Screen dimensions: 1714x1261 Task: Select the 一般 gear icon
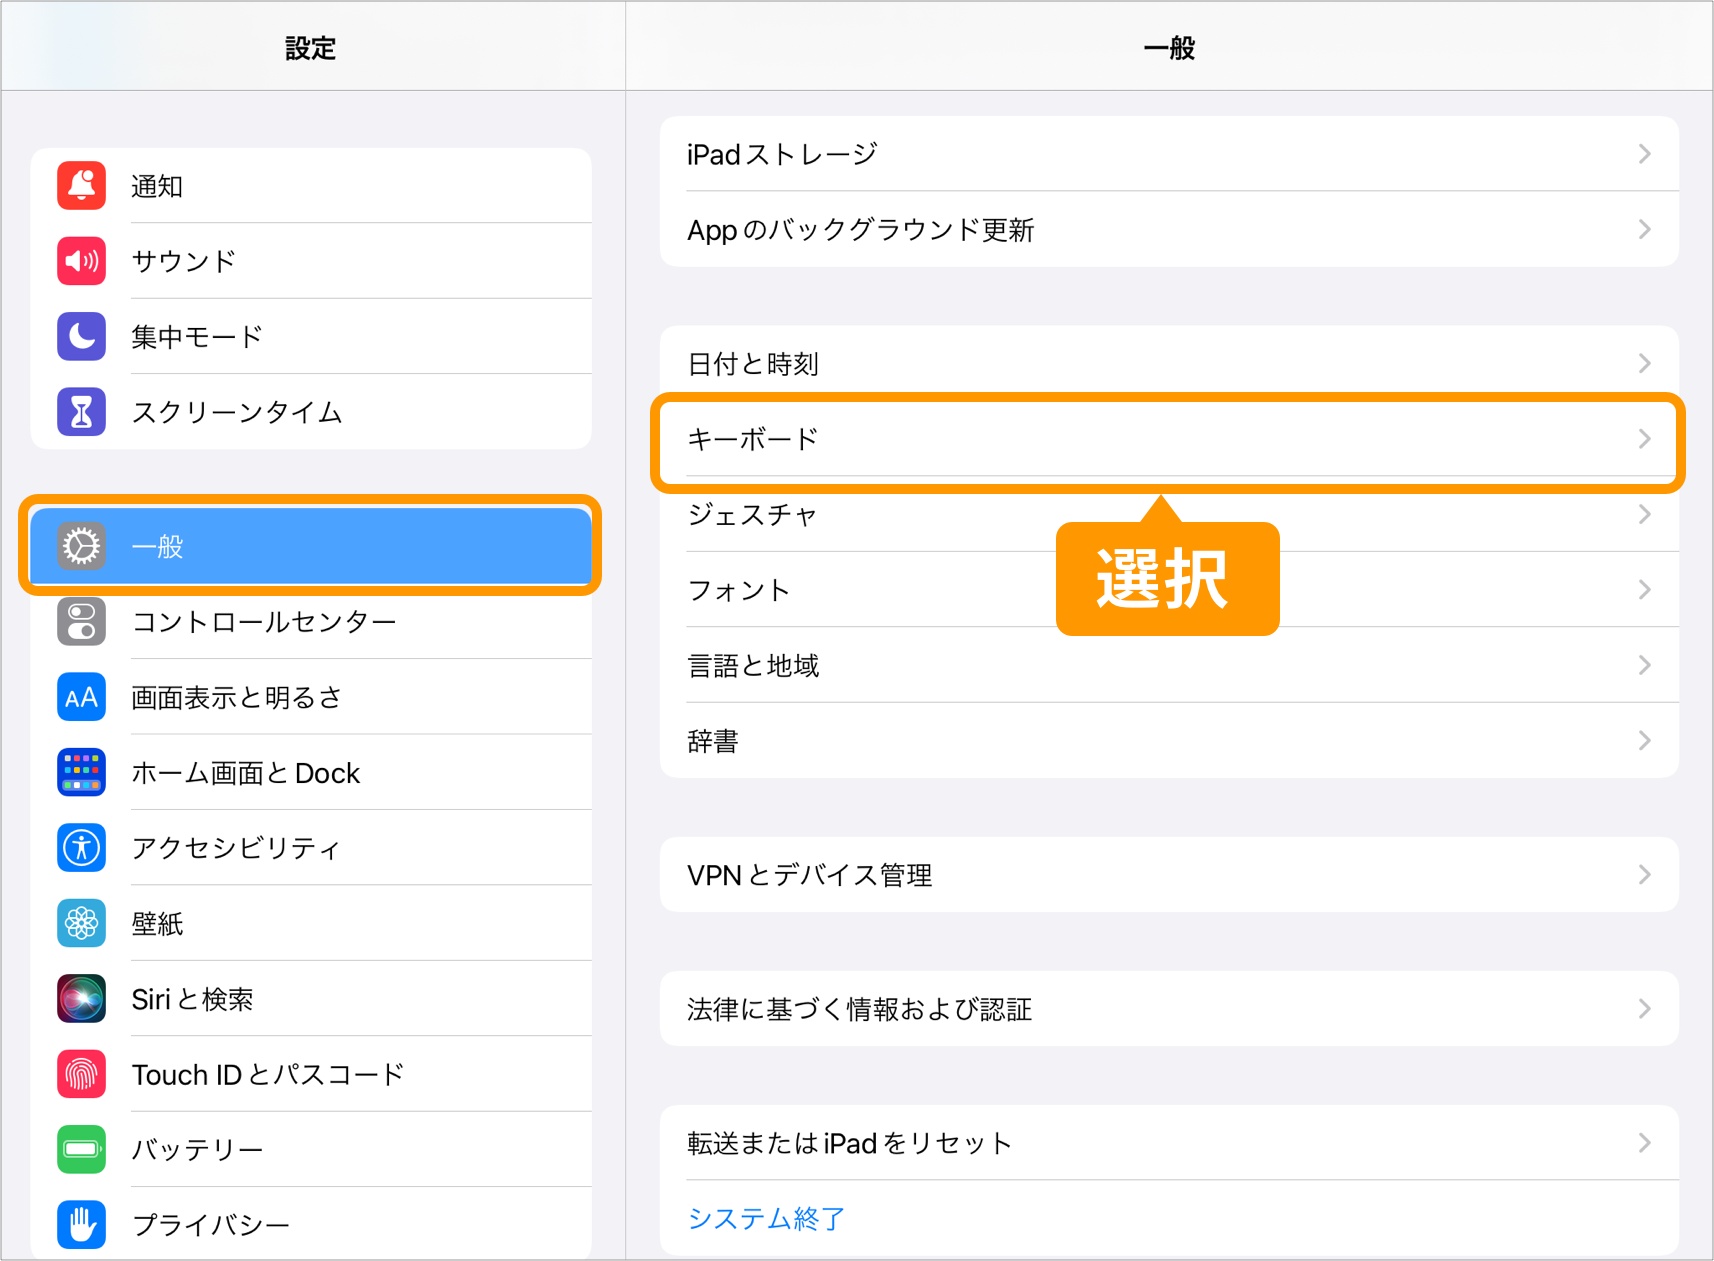[x=81, y=547]
